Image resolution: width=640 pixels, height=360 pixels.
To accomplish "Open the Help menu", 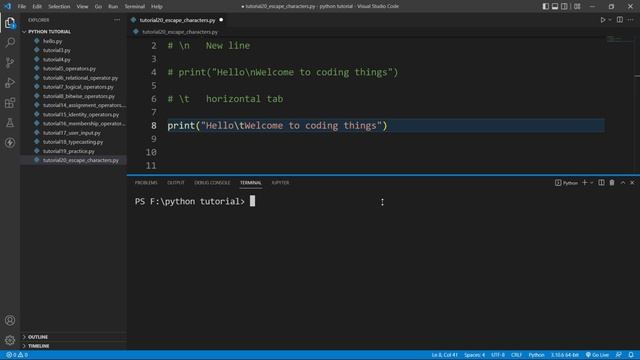I will 157,6.
